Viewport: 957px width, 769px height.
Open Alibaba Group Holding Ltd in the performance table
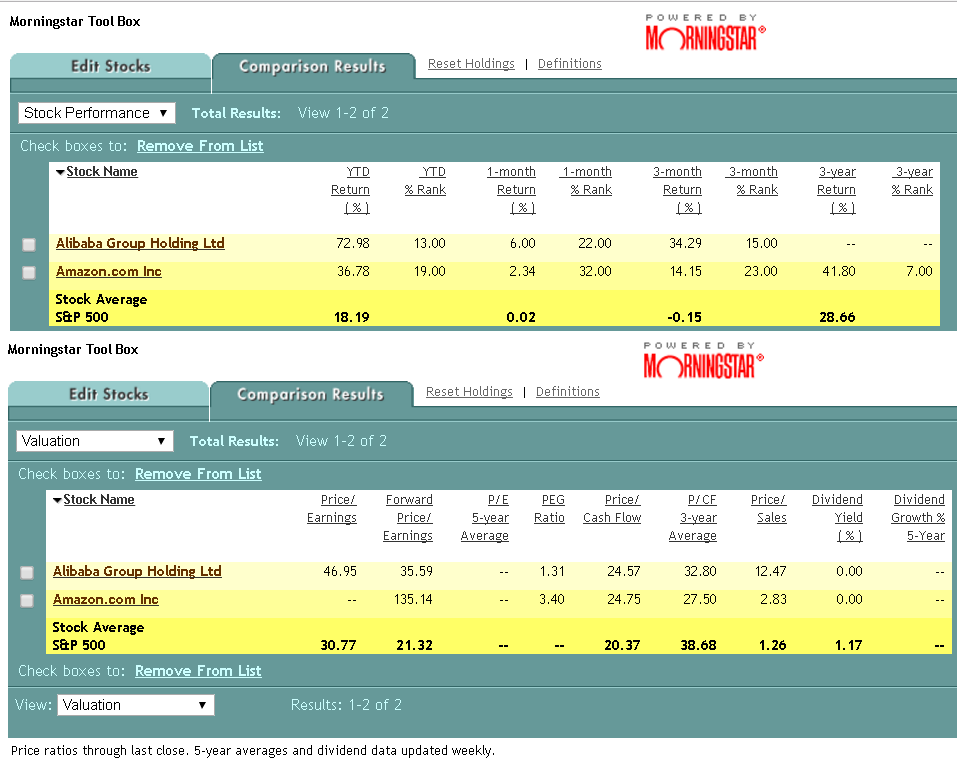tap(140, 243)
